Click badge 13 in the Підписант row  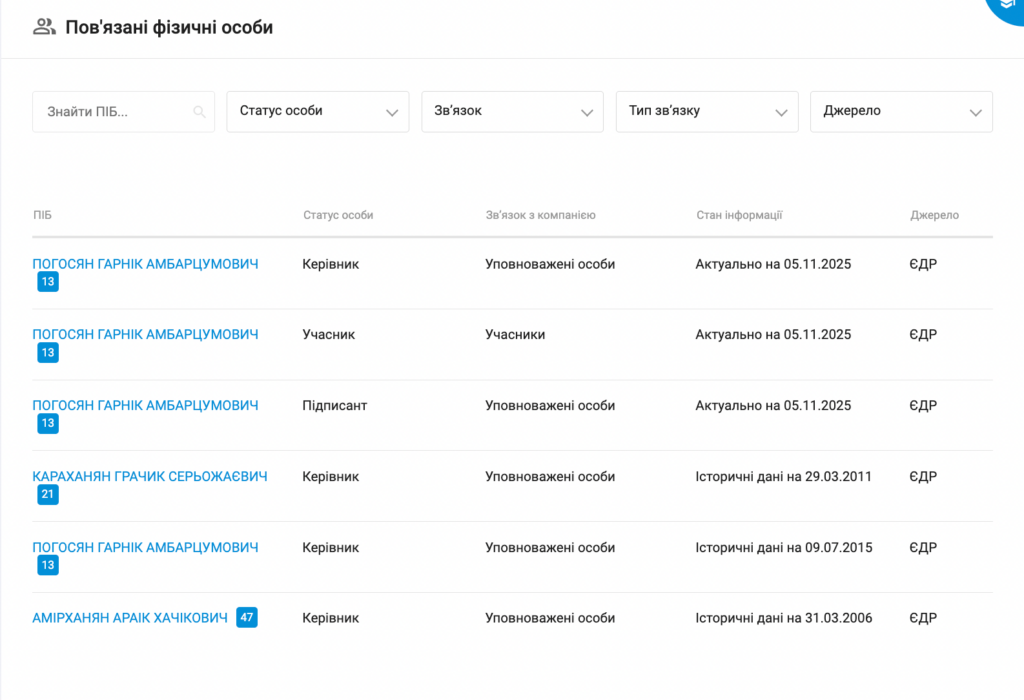[x=48, y=423]
